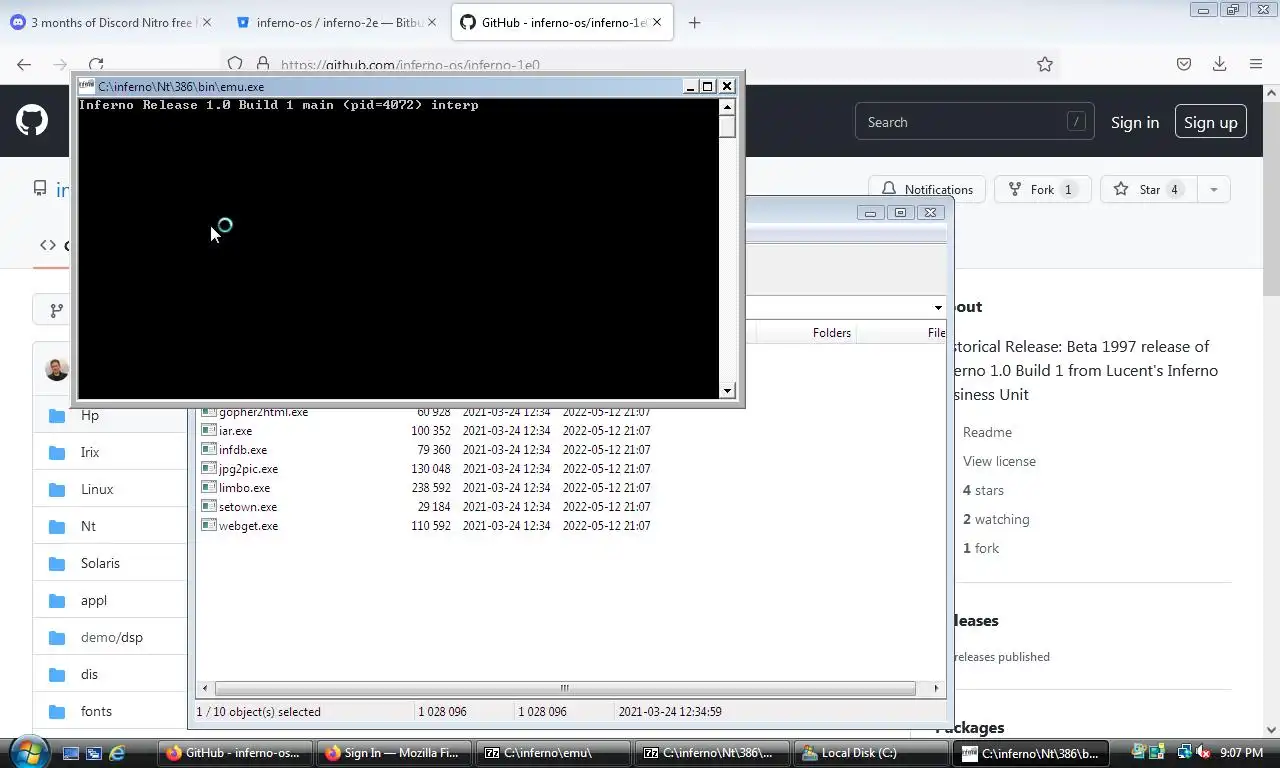Switch to the Discord Nitro tab
Screen dimensions: 1280x768
coord(109,22)
